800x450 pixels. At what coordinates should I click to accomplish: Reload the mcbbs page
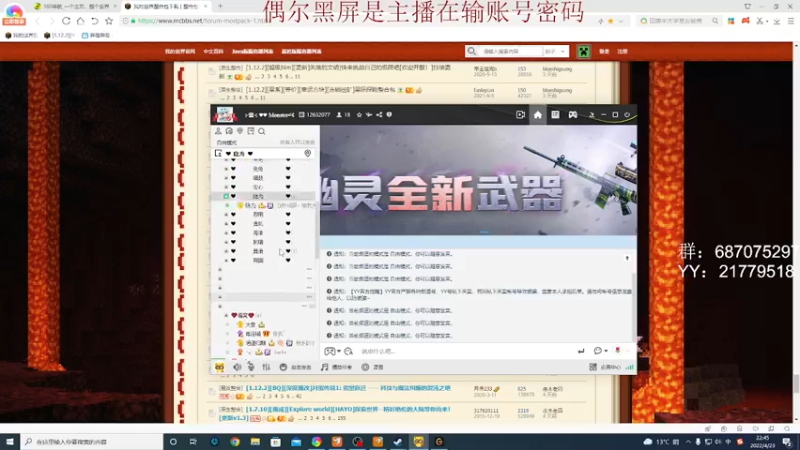[x=66, y=21]
